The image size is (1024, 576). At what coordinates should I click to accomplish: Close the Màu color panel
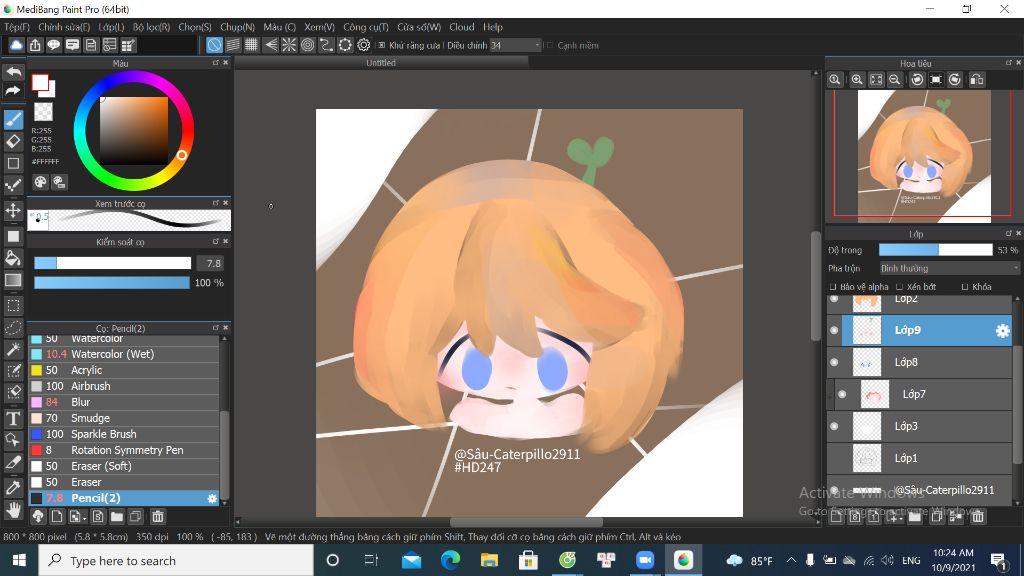(226, 63)
